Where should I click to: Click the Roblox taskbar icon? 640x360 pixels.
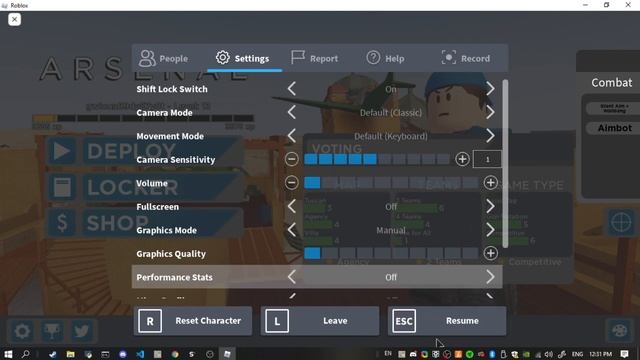(227, 354)
